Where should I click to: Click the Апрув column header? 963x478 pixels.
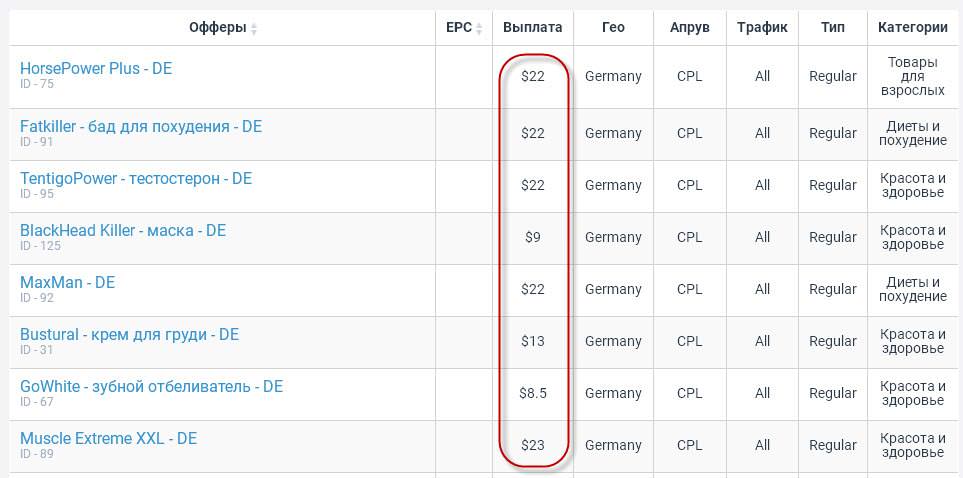point(690,28)
